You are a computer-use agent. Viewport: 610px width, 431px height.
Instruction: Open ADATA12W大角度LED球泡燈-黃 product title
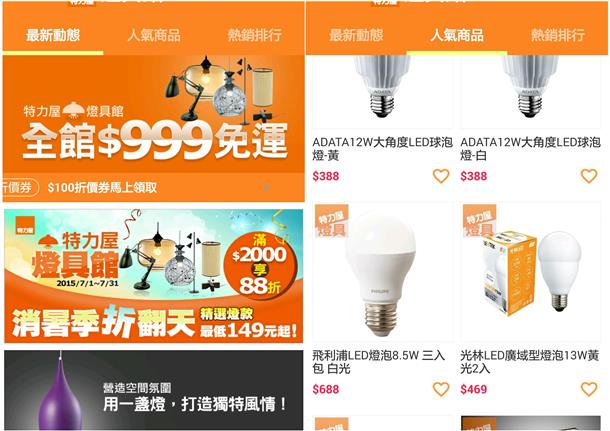point(382,149)
